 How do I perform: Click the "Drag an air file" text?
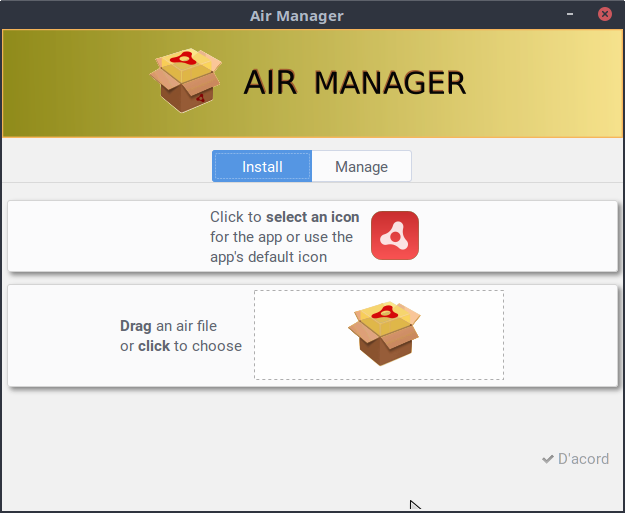click(168, 326)
